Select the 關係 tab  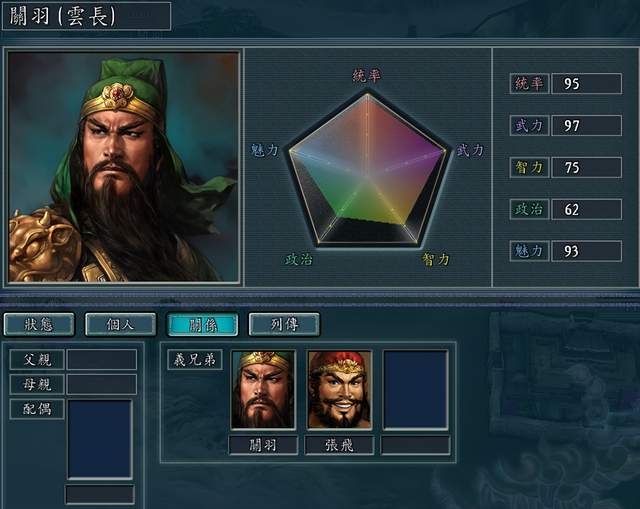point(203,325)
